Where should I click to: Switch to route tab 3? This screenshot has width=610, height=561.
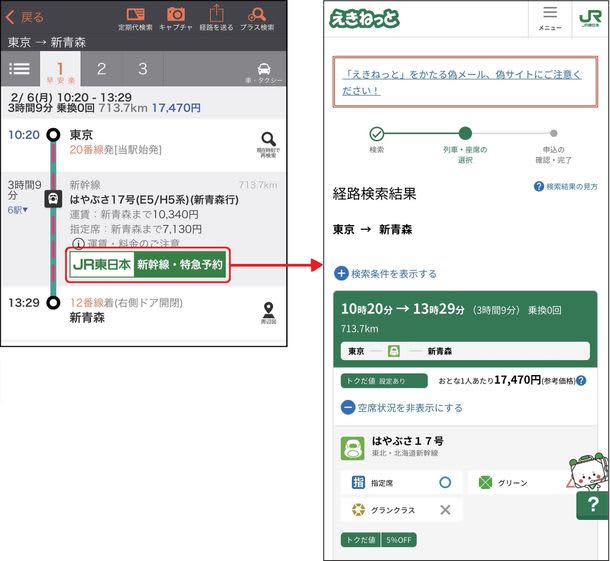[x=143, y=69]
